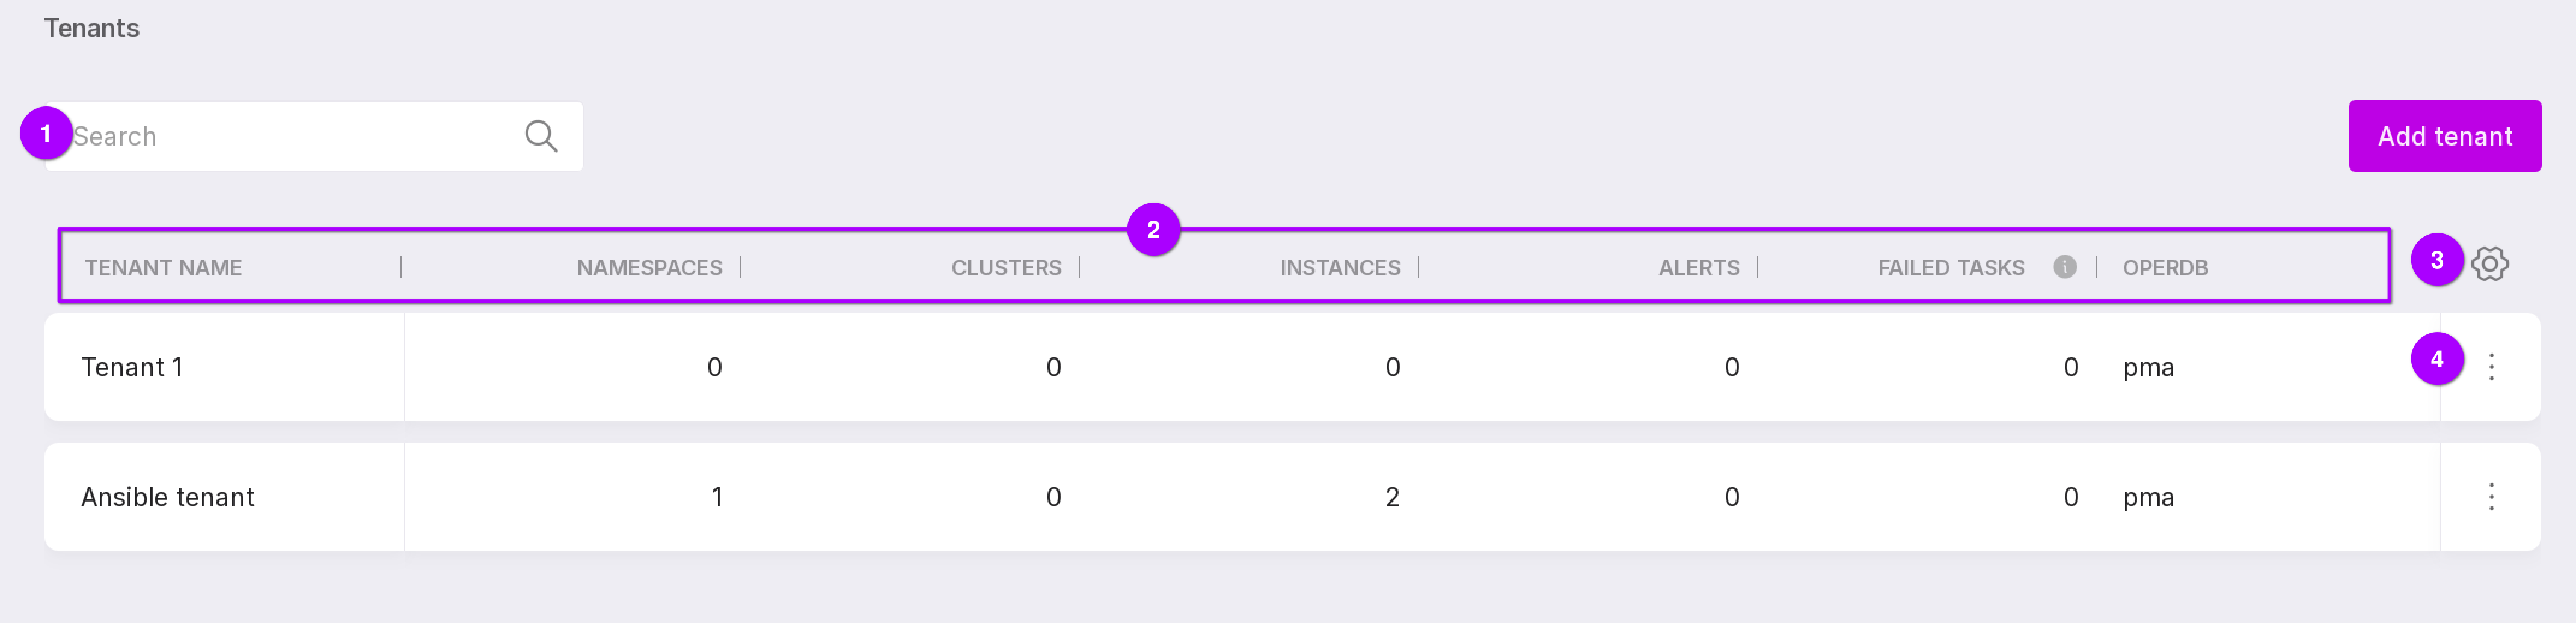
Task: Click the Add tenant button
Action: [2444, 136]
